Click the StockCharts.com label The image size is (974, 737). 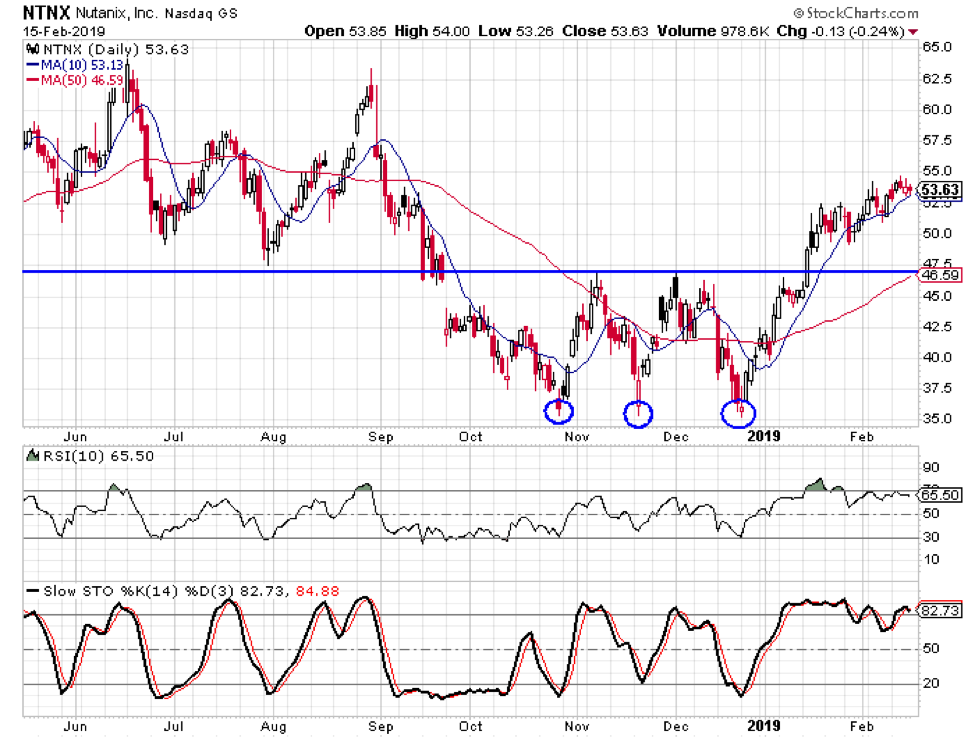point(855,12)
